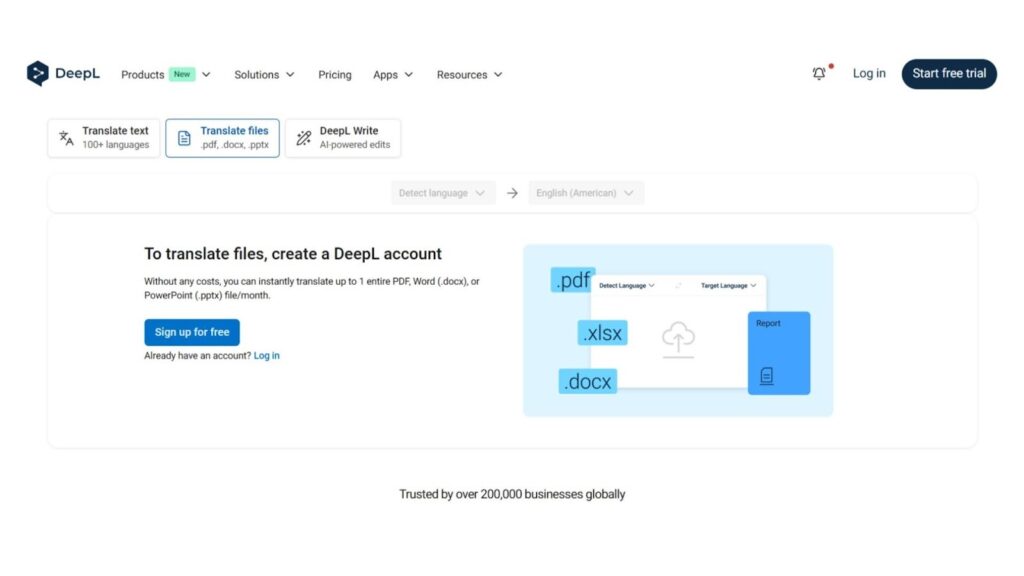Image resolution: width=1024 pixels, height=576 pixels.
Task: Click the Log in link below signup
Action: click(267, 356)
